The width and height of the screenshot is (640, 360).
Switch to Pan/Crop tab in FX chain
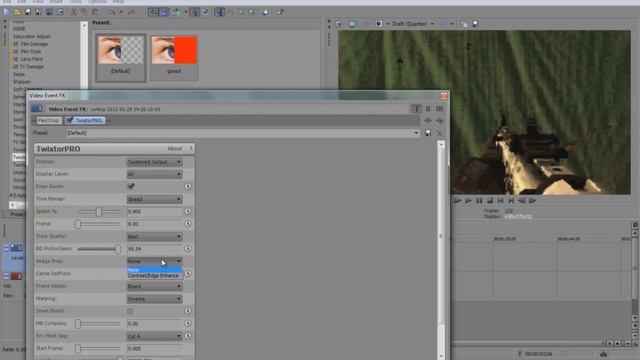point(49,120)
